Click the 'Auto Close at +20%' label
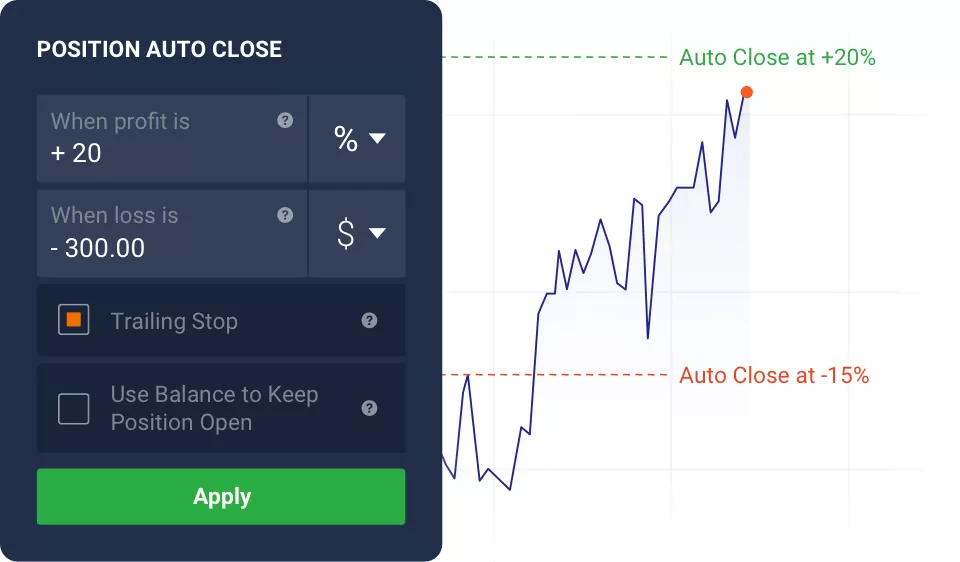Viewport: 960px width, 562px height. tap(777, 58)
